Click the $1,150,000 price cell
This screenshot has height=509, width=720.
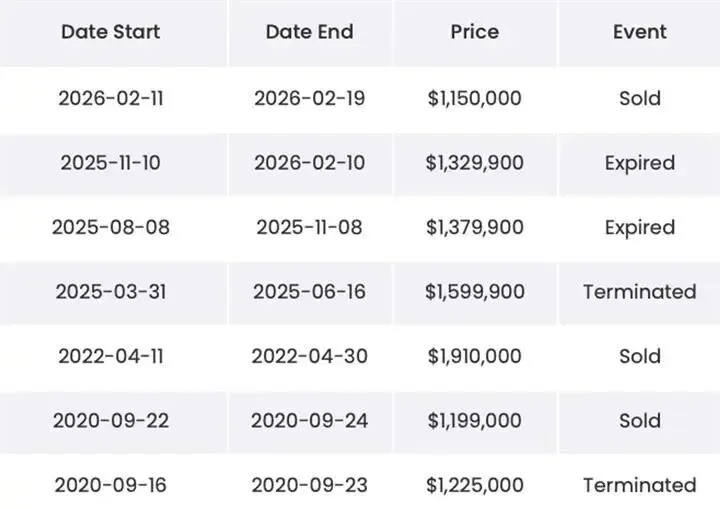pos(474,99)
